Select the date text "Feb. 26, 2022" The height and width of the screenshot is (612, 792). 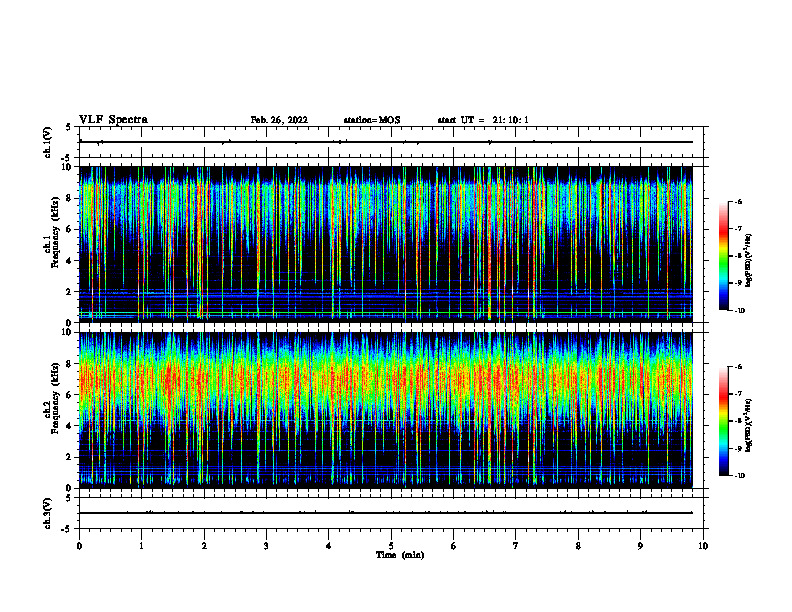tap(279, 120)
